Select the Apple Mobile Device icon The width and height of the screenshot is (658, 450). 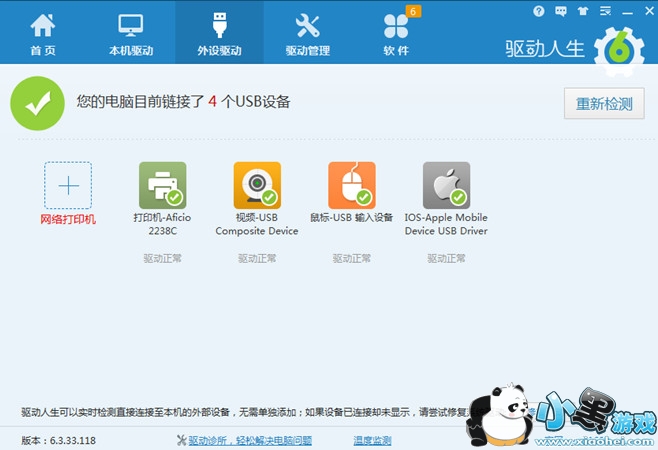point(446,185)
